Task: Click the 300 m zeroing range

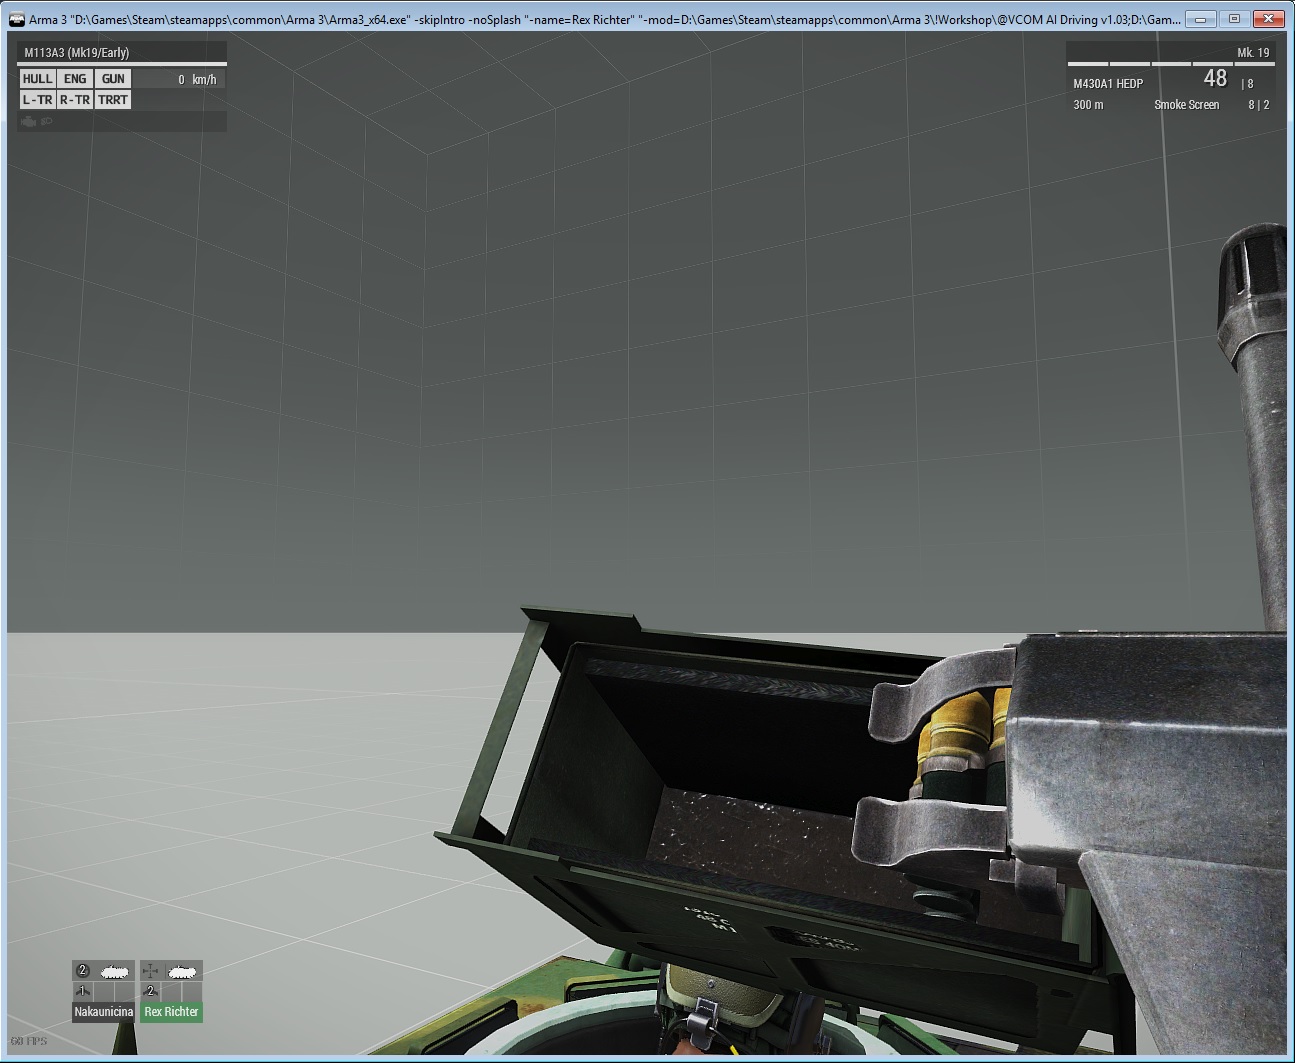Action: point(1088,105)
